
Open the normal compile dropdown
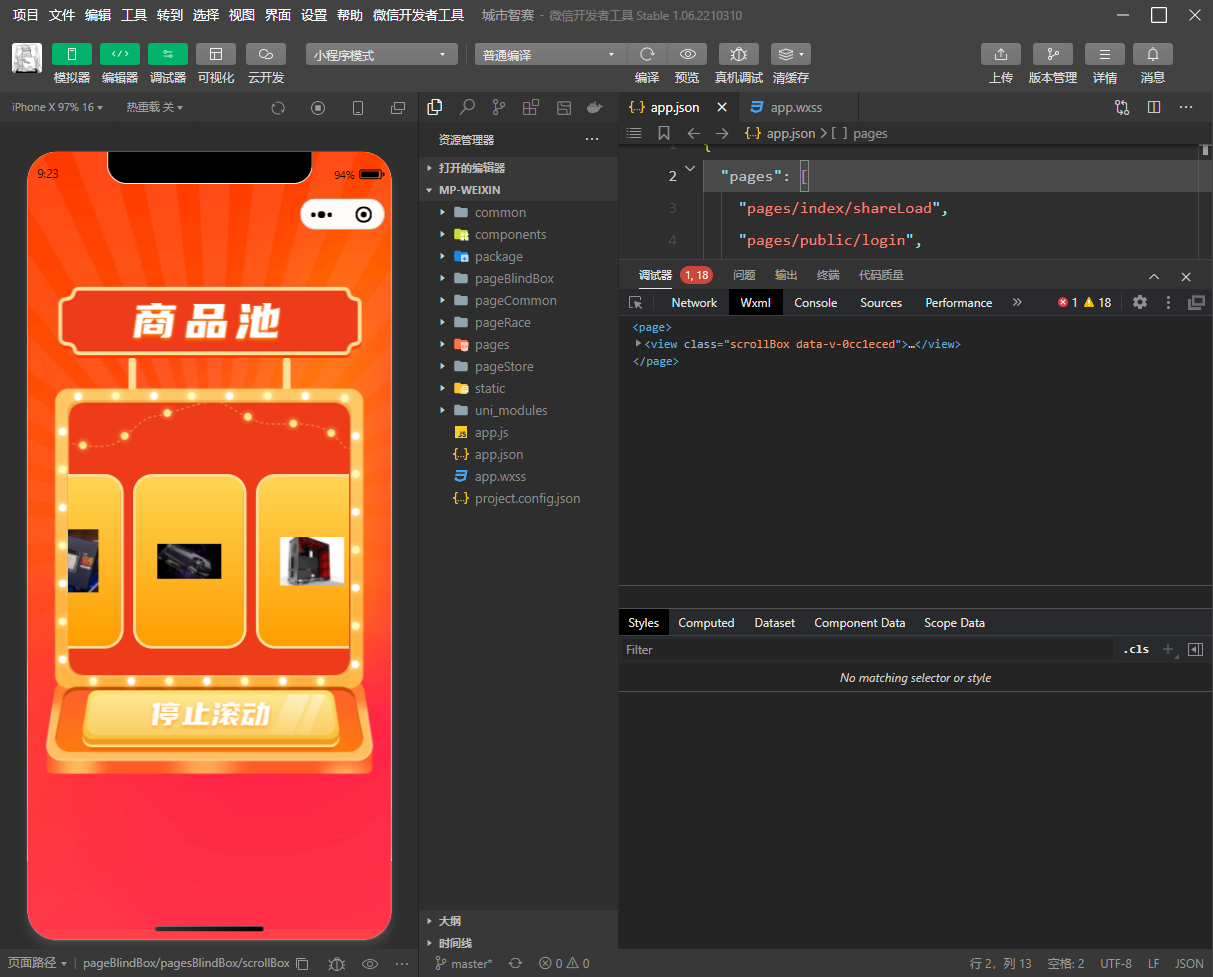point(549,55)
